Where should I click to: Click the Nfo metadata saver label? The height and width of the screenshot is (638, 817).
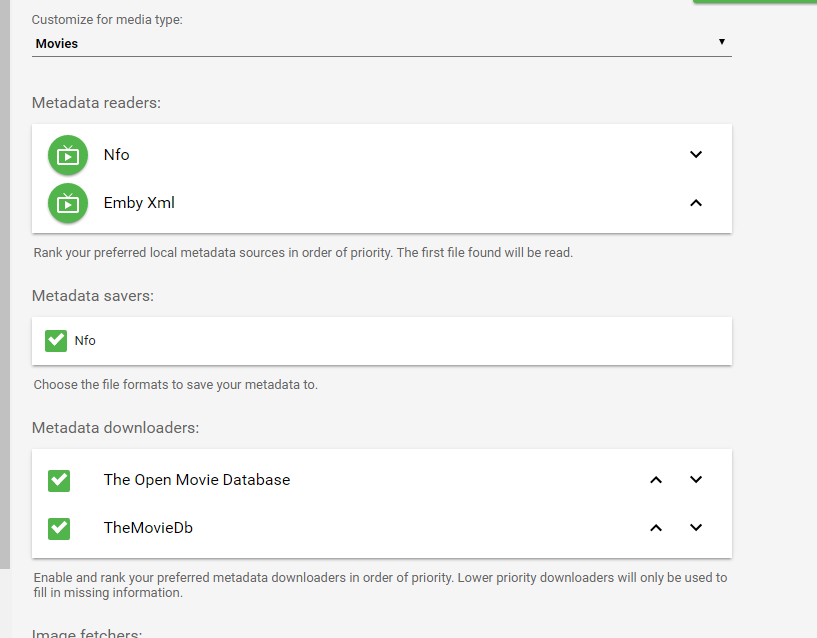pos(85,341)
